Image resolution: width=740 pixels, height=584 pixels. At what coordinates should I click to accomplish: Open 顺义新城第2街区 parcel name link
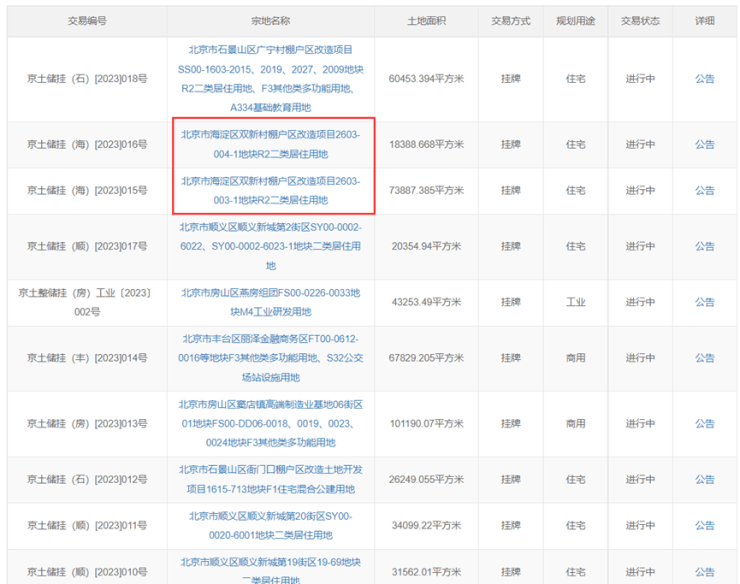click(x=271, y=246)
